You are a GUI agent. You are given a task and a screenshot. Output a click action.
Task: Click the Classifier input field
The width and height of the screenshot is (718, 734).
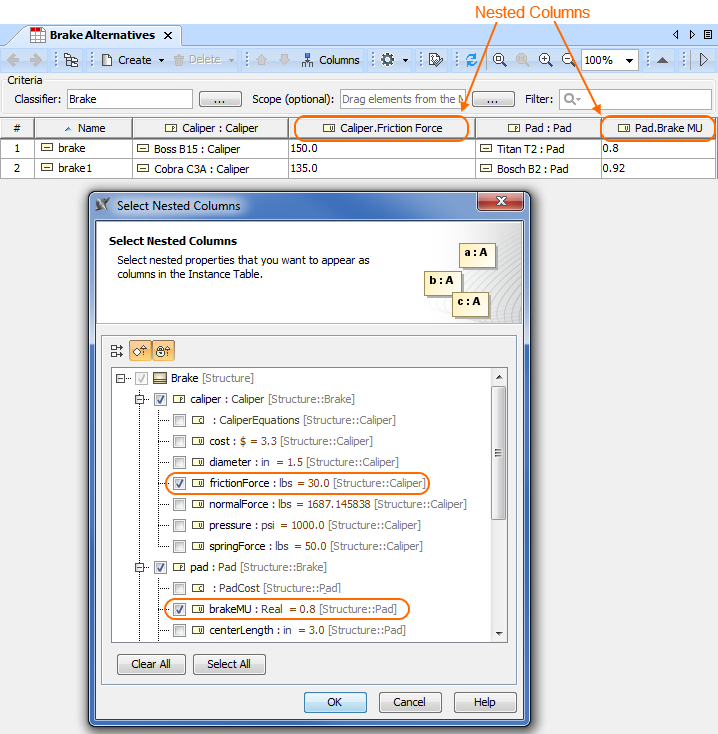click(x=130, y=99)
